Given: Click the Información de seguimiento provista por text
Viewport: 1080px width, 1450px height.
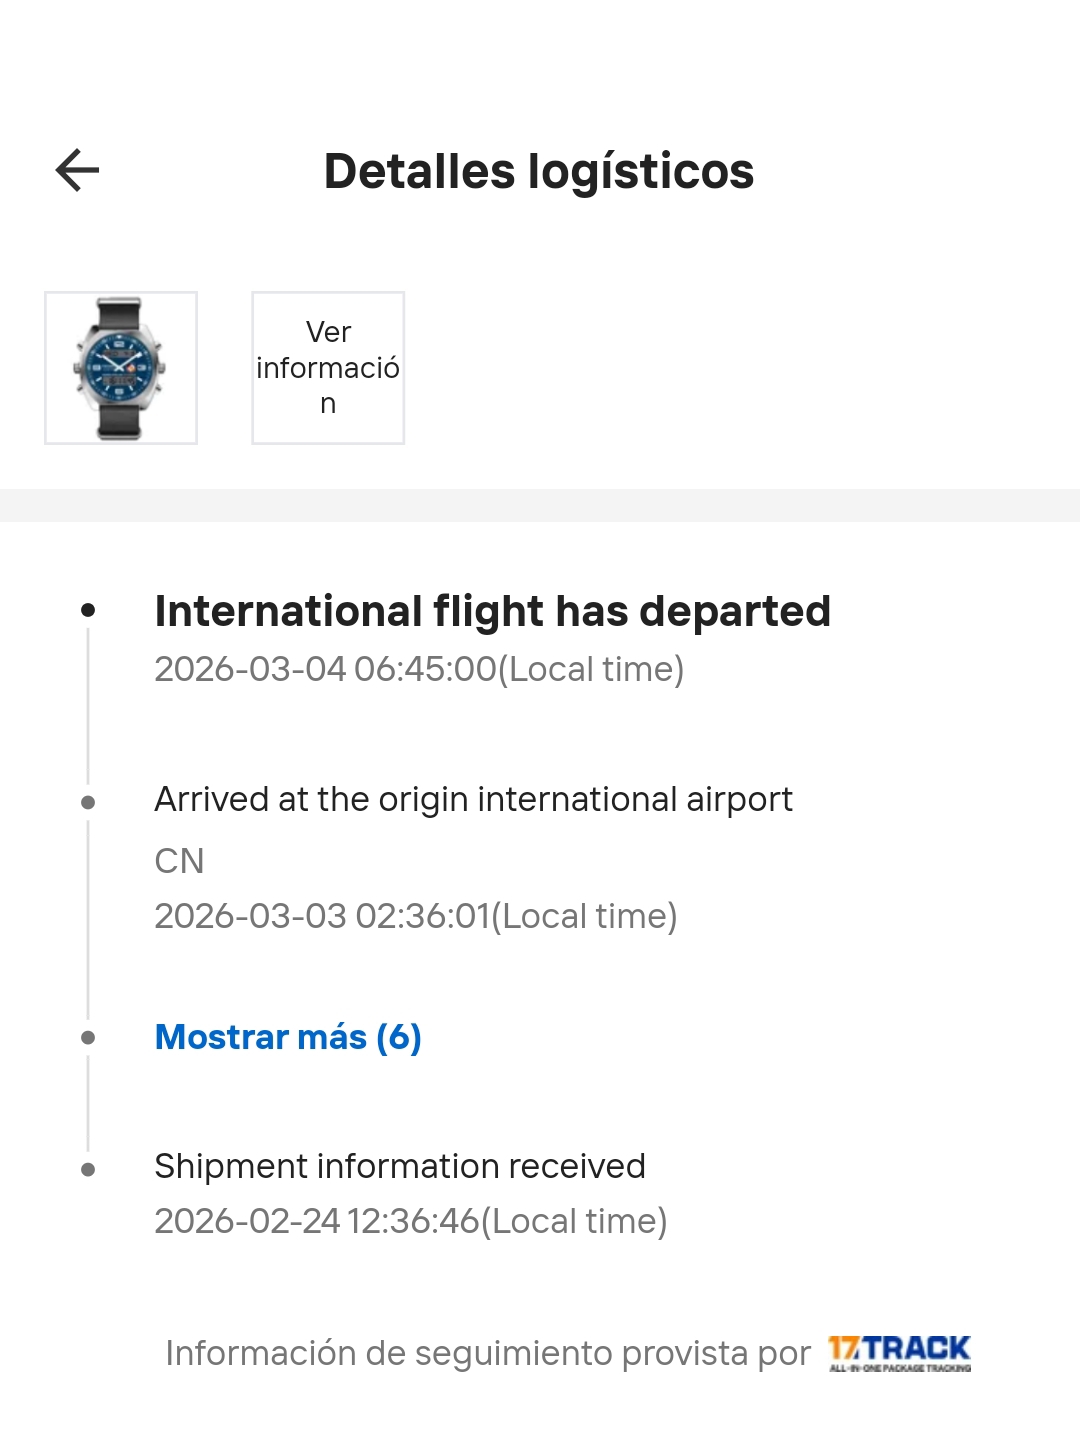Looking at the screenshot, I should [488, 1353].
